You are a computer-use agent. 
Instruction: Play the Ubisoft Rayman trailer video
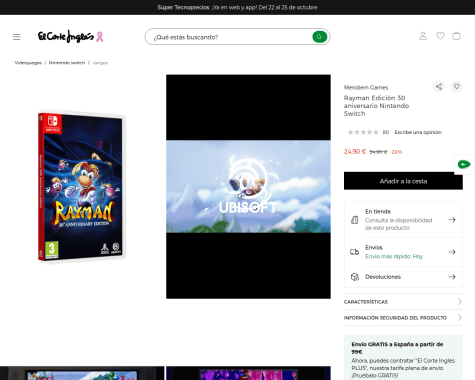click(x=248, y=187)
